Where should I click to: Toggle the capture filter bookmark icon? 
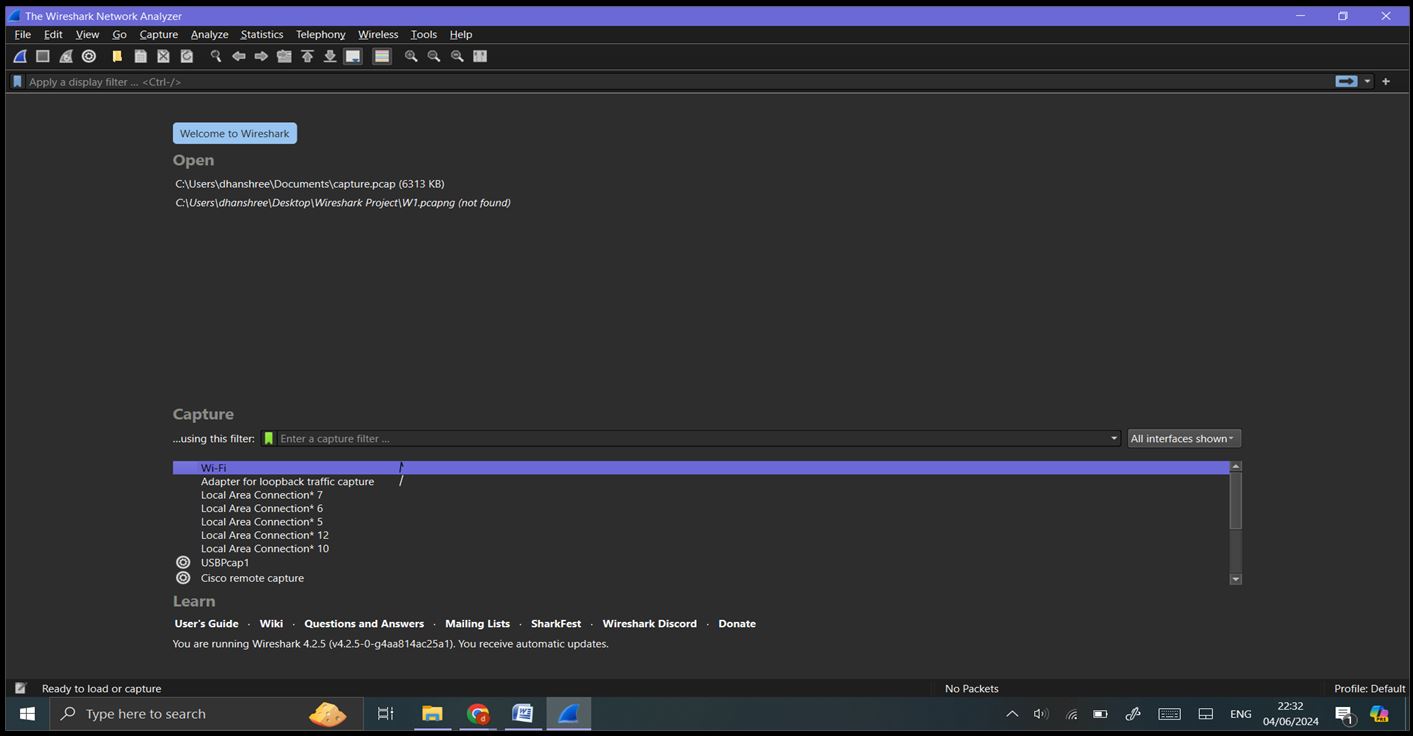pos(268,438)
